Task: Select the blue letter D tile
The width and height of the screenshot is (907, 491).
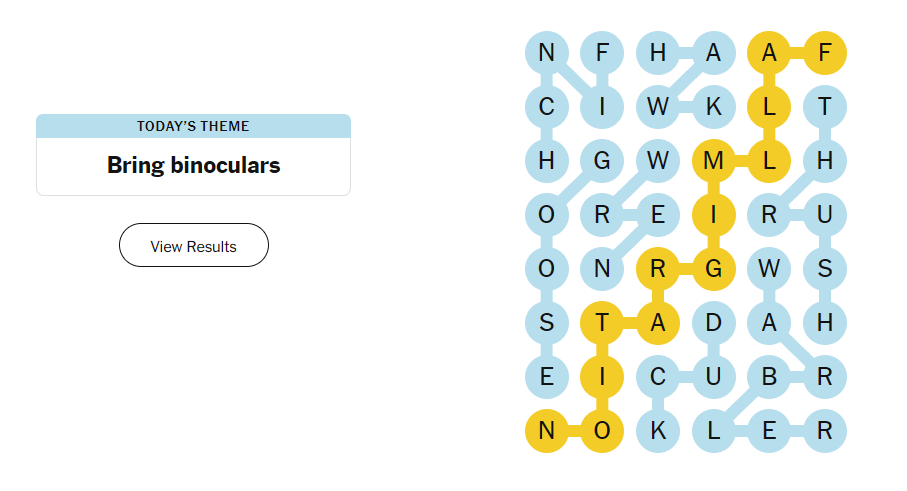Action: [x=713, y=322]
